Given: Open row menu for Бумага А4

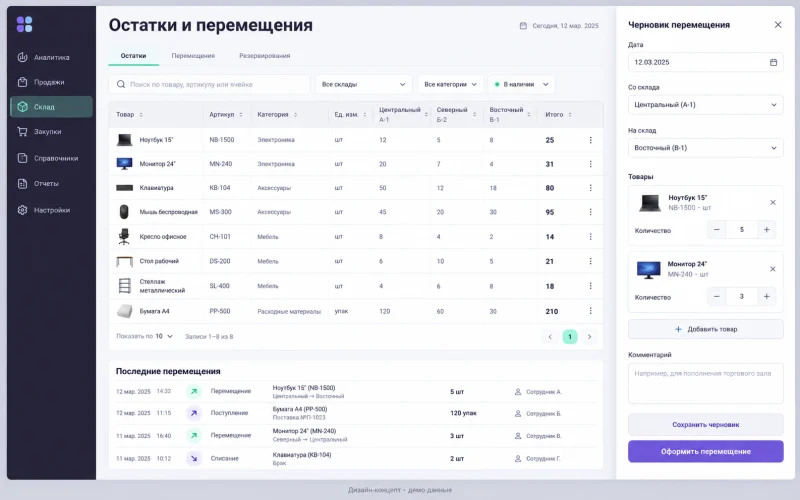Looking at the screenshot, I should 590,311.
